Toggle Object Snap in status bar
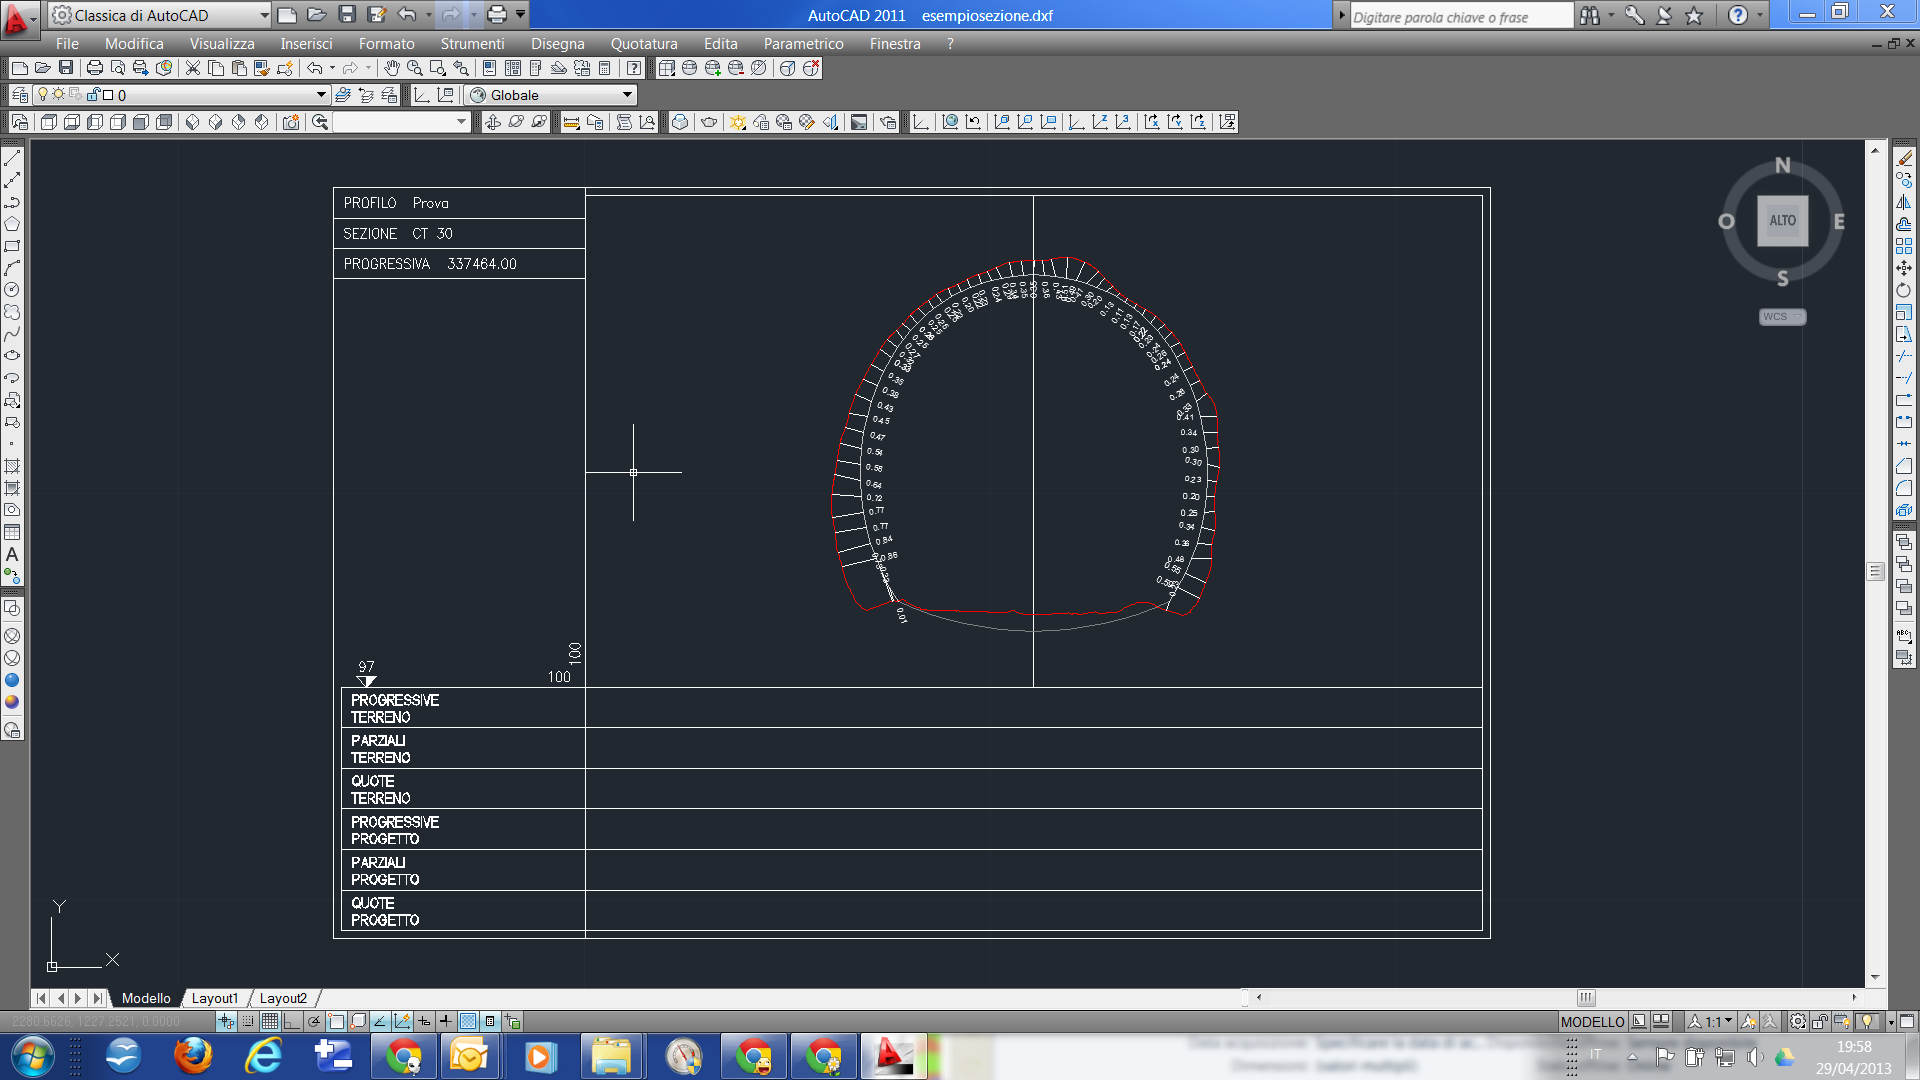This screenshot has height=1080, width=1920. point(336,1021)
